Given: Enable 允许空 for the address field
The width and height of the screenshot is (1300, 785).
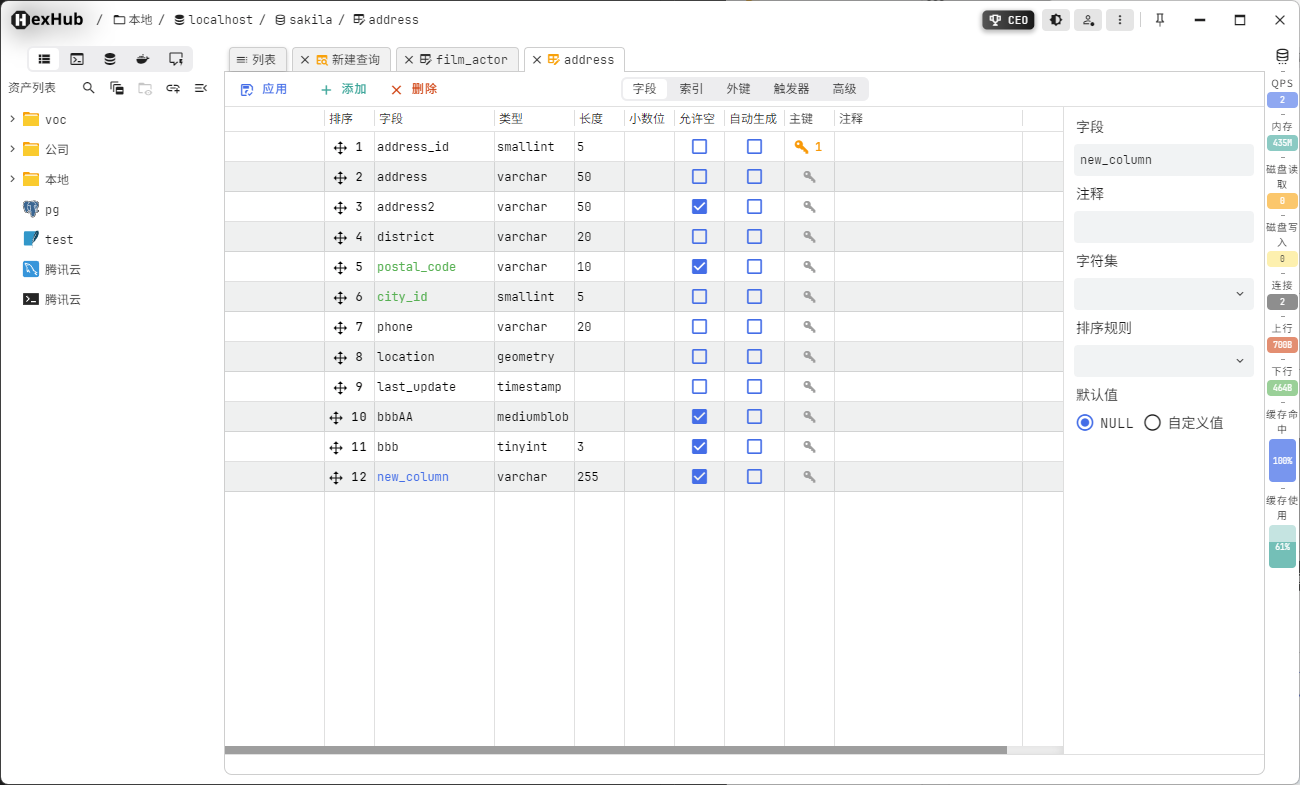Looking at the screenshot, I should [x=699, y=176].
